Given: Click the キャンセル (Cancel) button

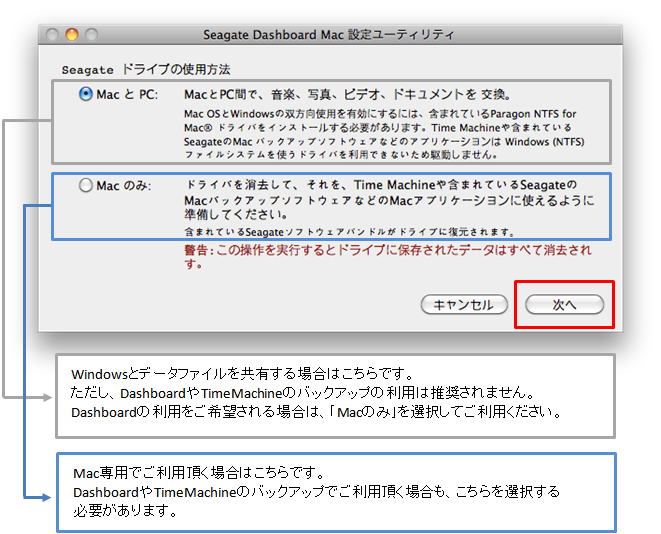Looking at the screenshot, I should coord(464,304).
